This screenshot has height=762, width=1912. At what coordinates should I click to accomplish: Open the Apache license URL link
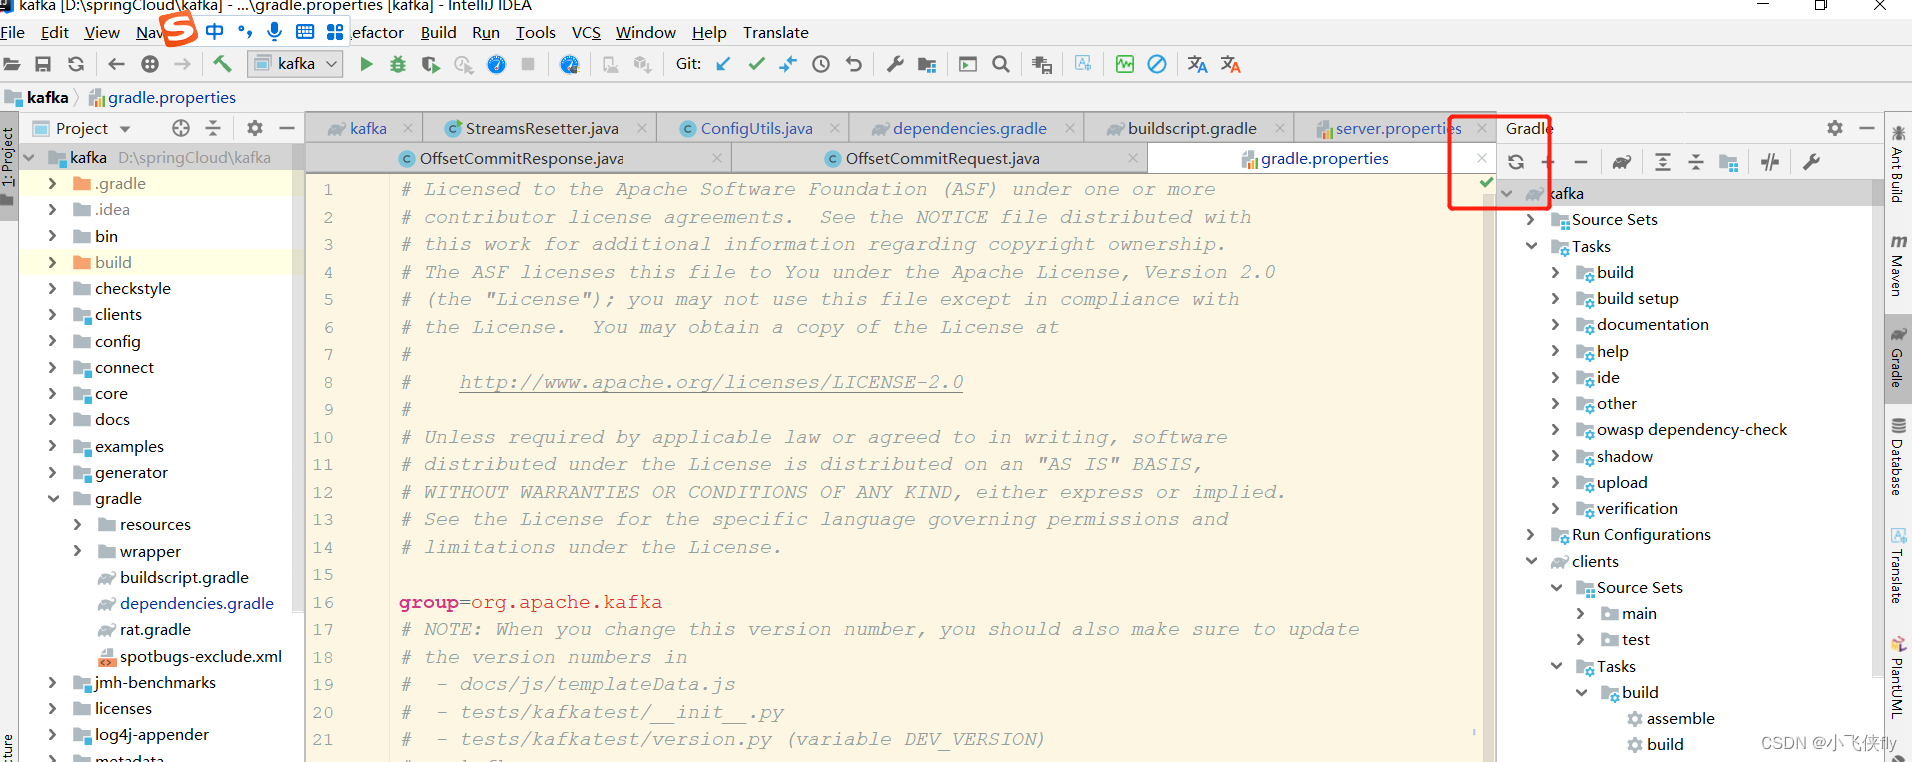pos(711,382)
